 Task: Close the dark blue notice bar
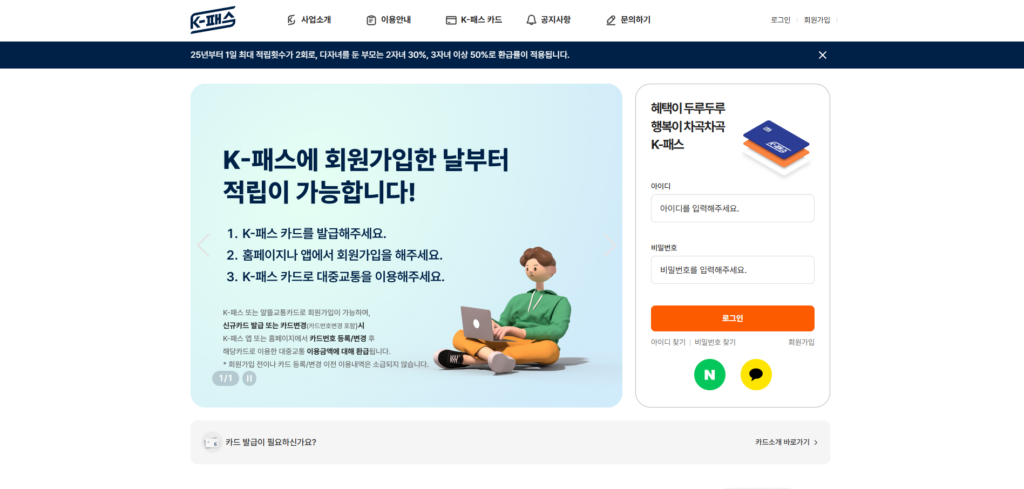[x=822, y=55]
